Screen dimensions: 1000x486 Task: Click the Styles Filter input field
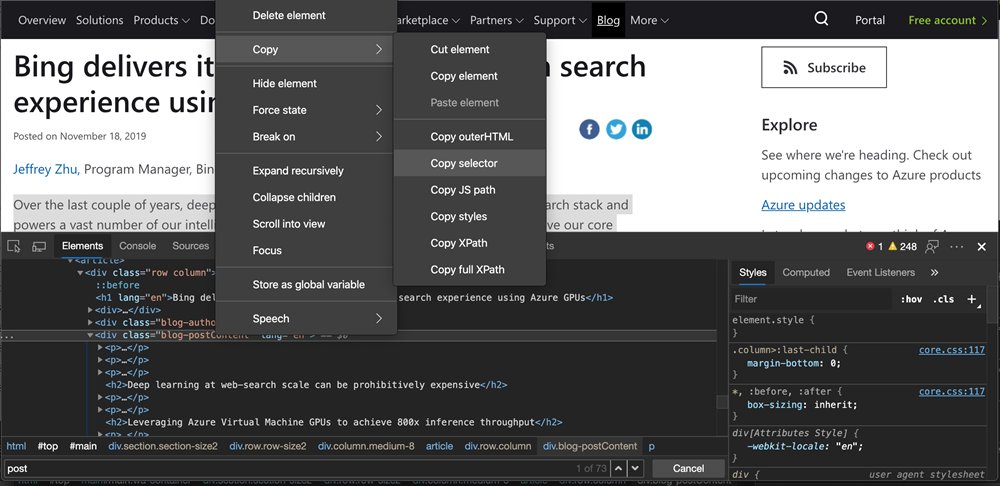812,299
